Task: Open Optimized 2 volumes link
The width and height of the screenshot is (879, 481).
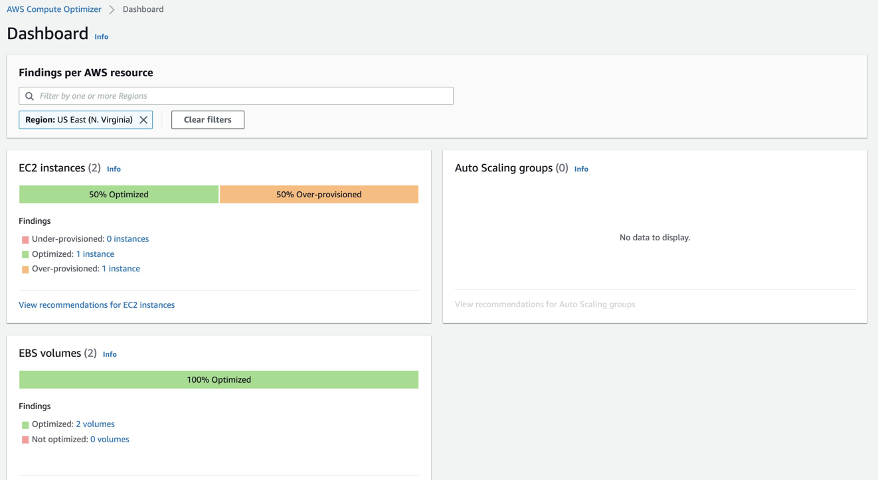Action: pyautogui.click(x=95, y=424)
